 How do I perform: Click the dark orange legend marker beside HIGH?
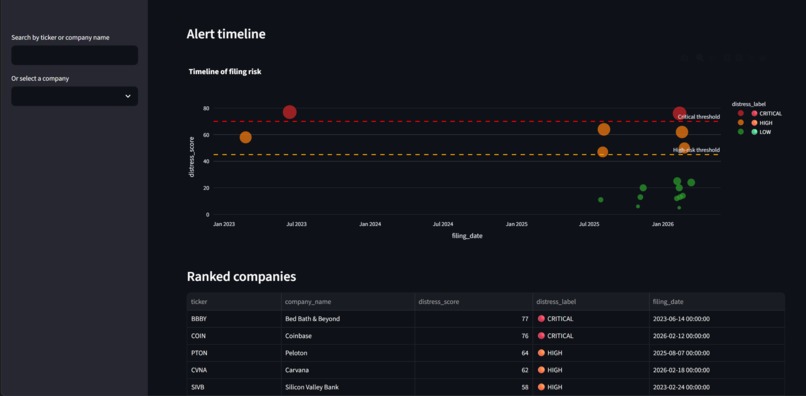click(741, 123)
